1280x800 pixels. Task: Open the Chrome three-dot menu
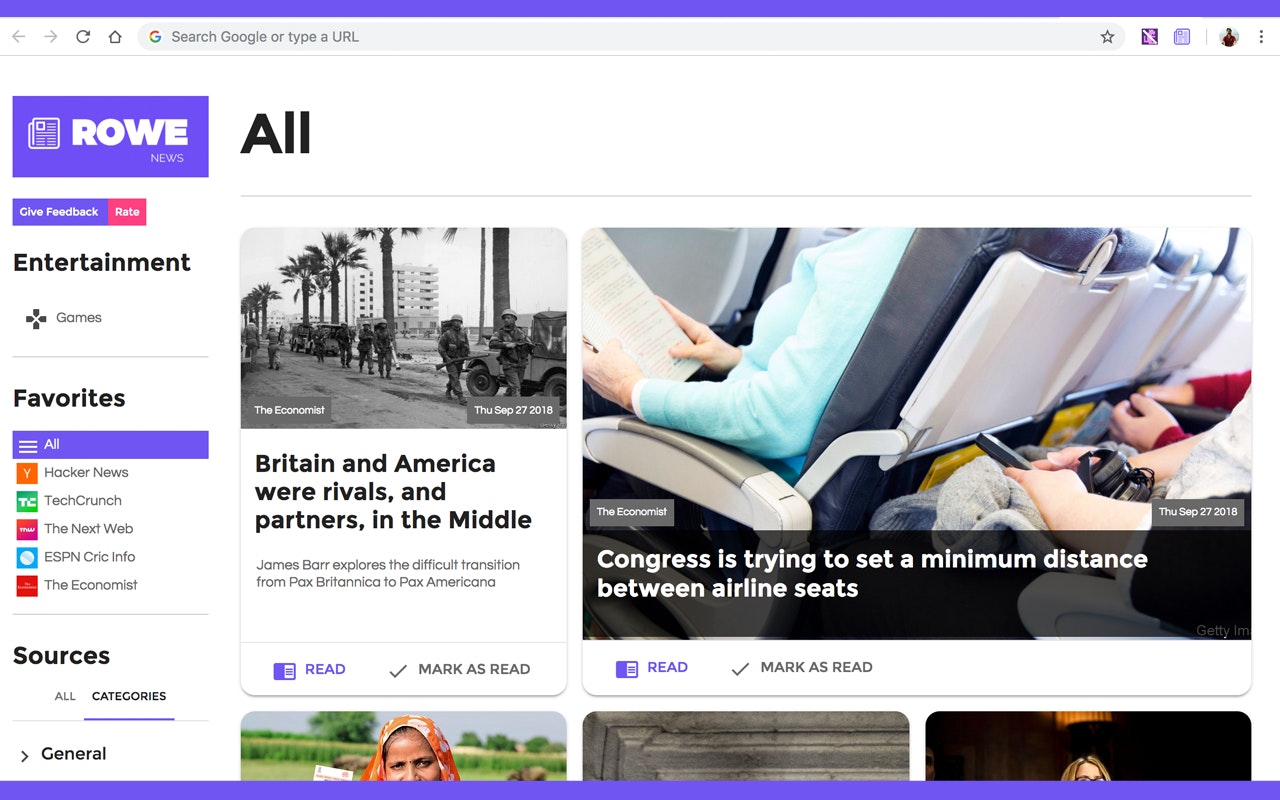tap(1261, 37)
